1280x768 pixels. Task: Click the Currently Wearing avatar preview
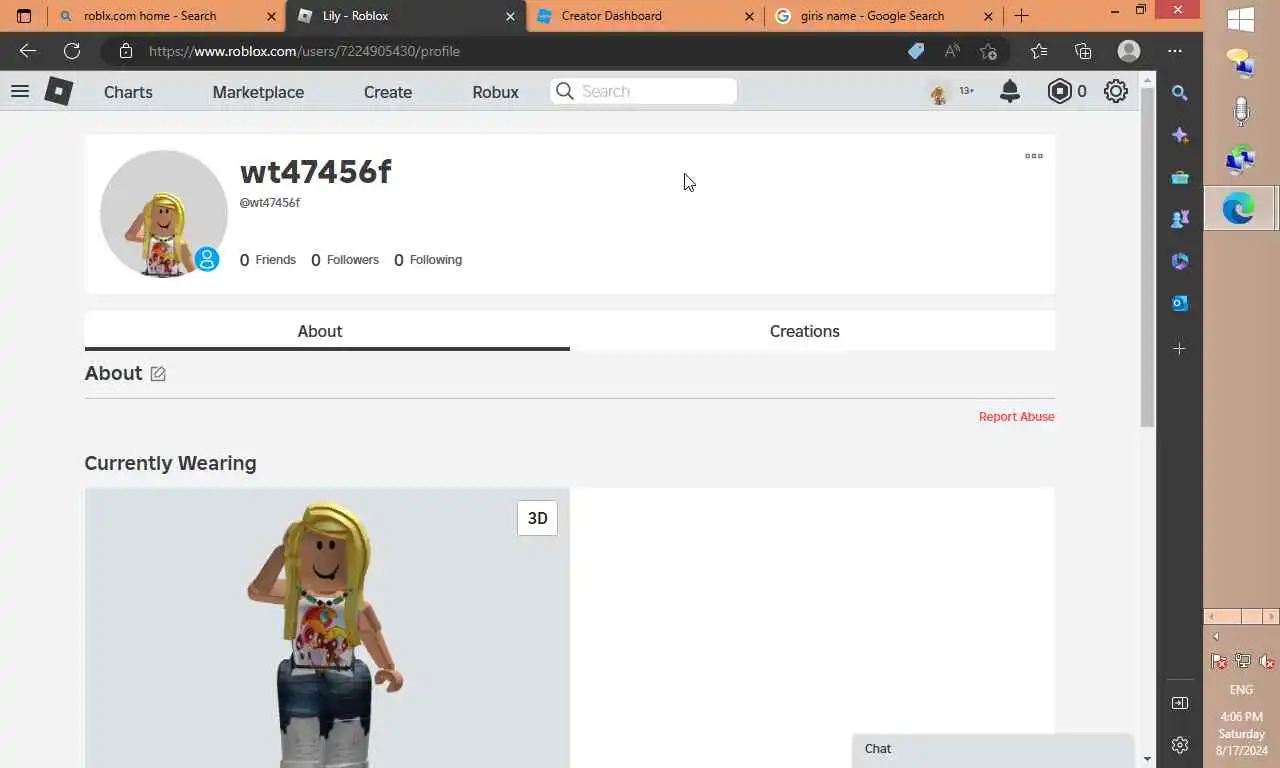point(327,628)
